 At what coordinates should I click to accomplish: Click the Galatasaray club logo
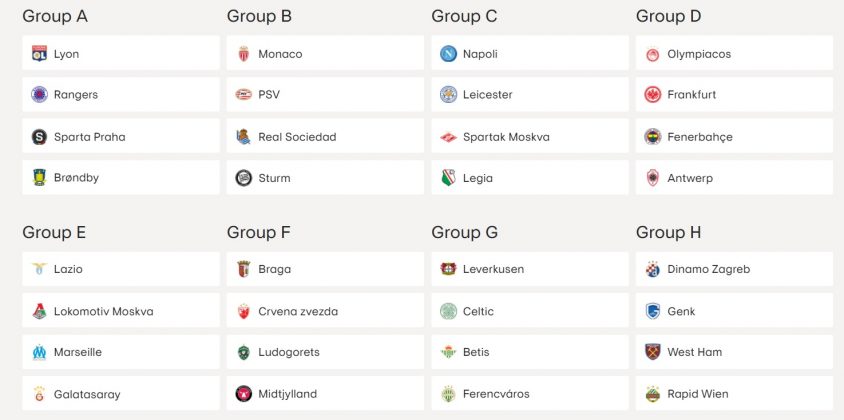(x=40, y=394)
